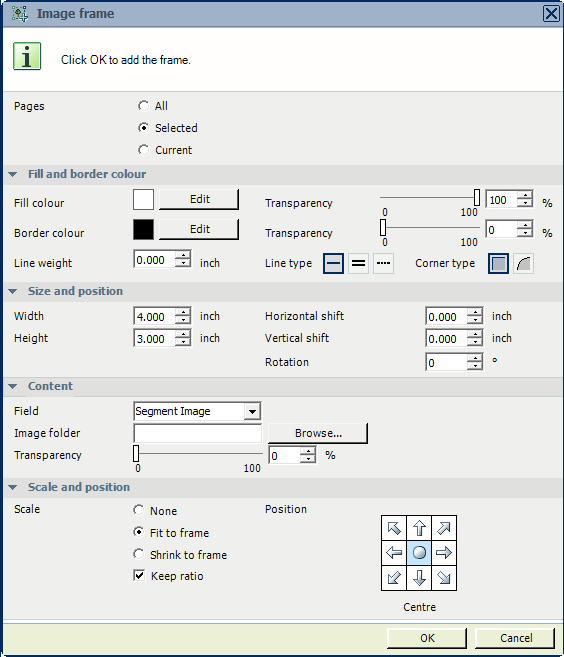Set position to right arrow icon
564x657 pixels.
pos(444,553)
